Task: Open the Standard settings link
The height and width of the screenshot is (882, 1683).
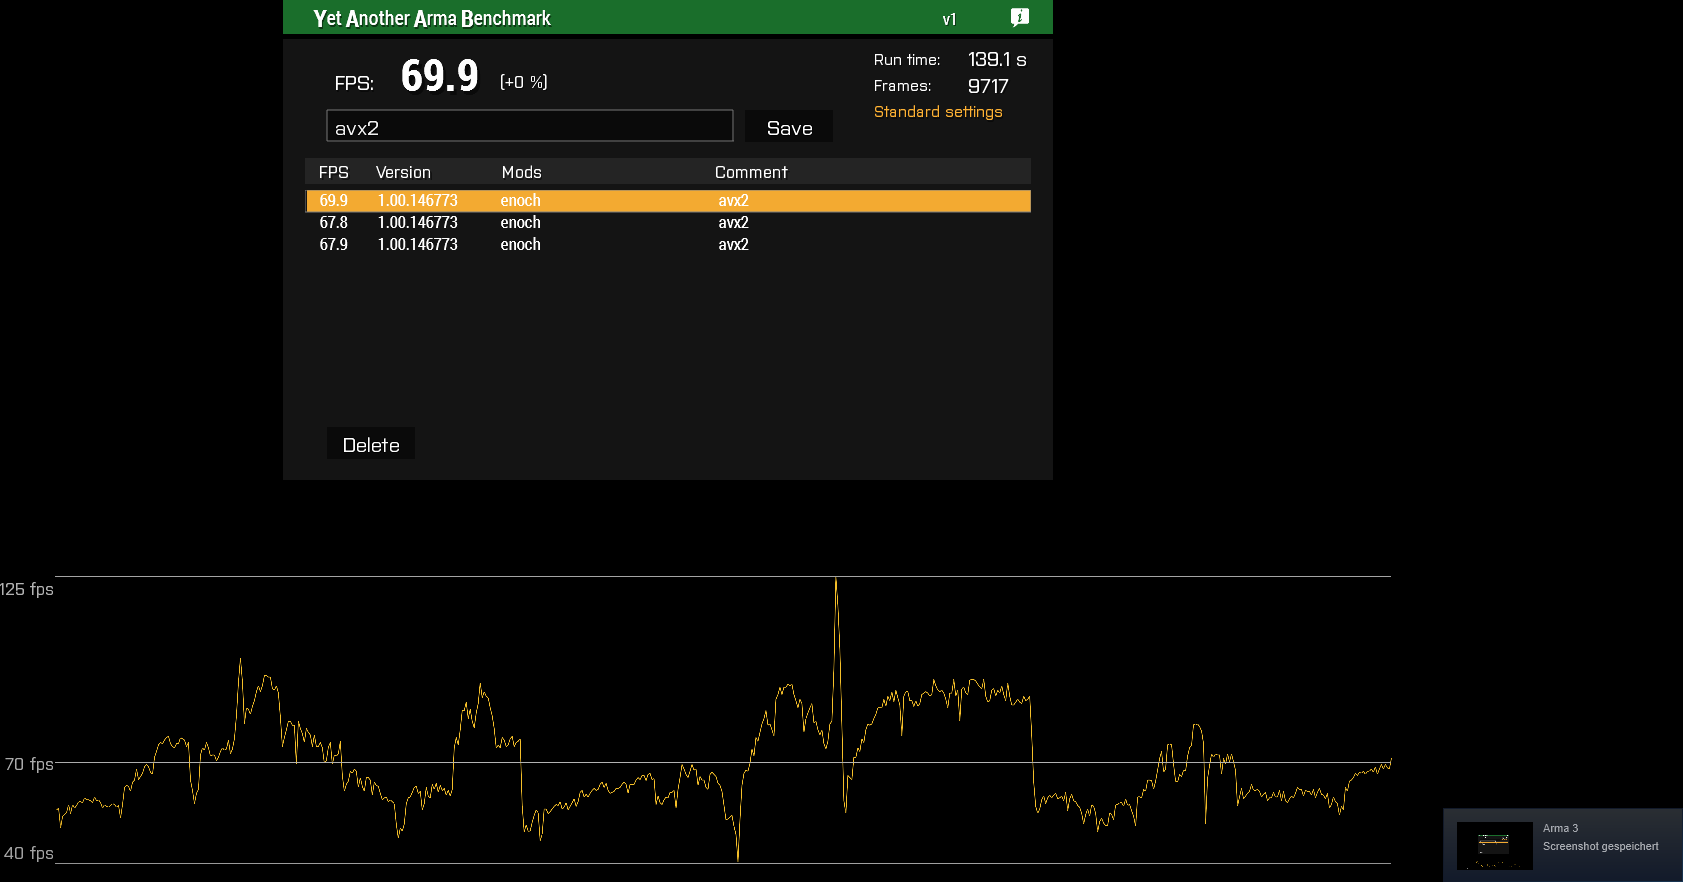Action: point(938,112)
